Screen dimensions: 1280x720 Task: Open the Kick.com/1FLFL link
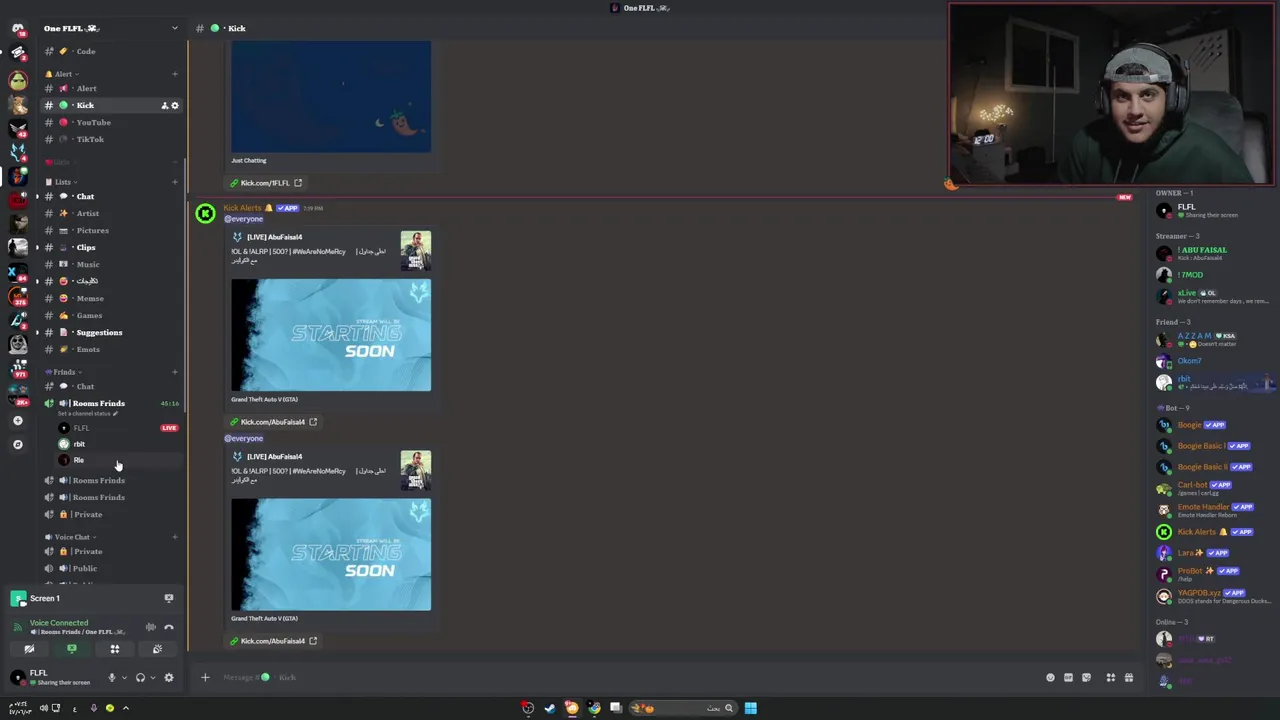click(x=265, y=183)
